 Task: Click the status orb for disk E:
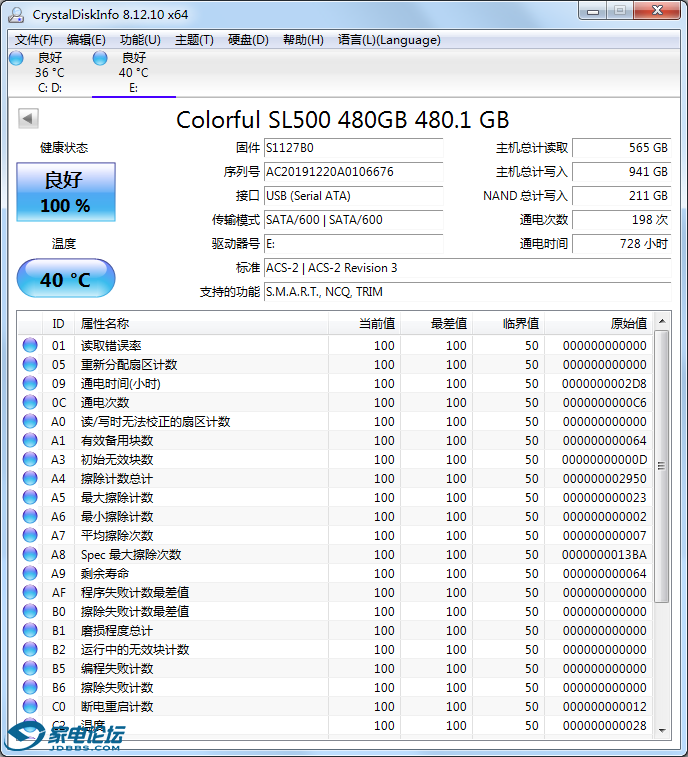[100, 58]
